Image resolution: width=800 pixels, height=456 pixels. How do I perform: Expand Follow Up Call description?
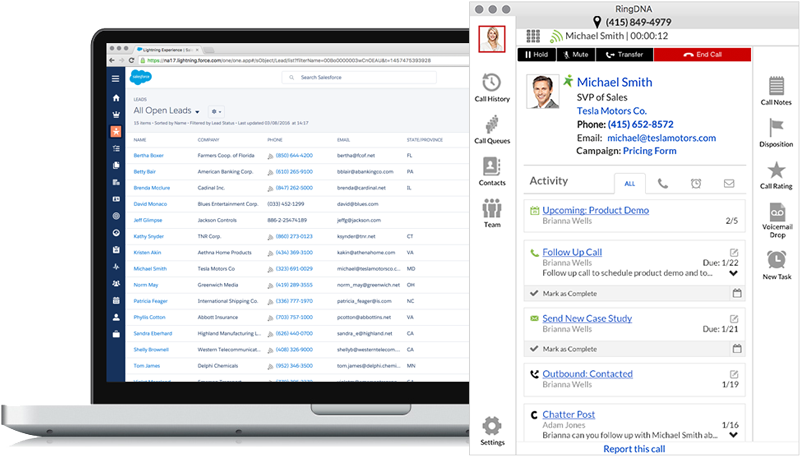(x=733, y=273)
